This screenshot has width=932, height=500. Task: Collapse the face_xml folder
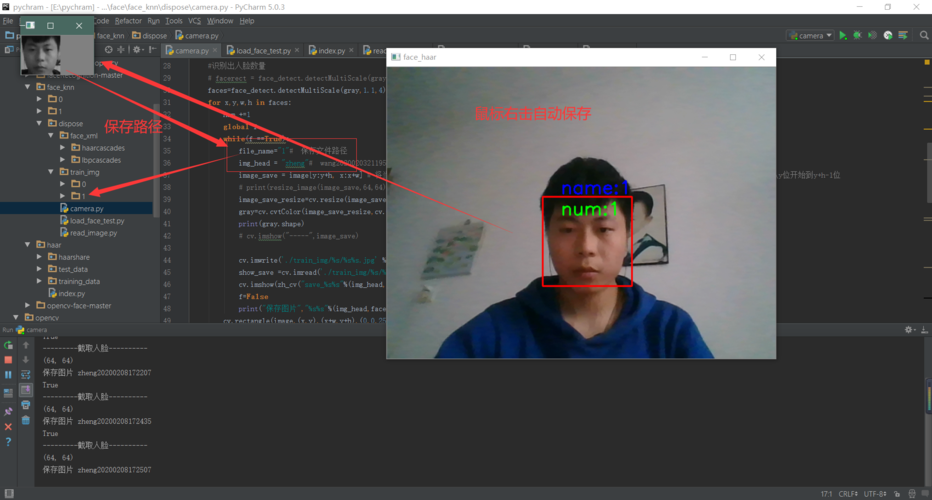51,136
